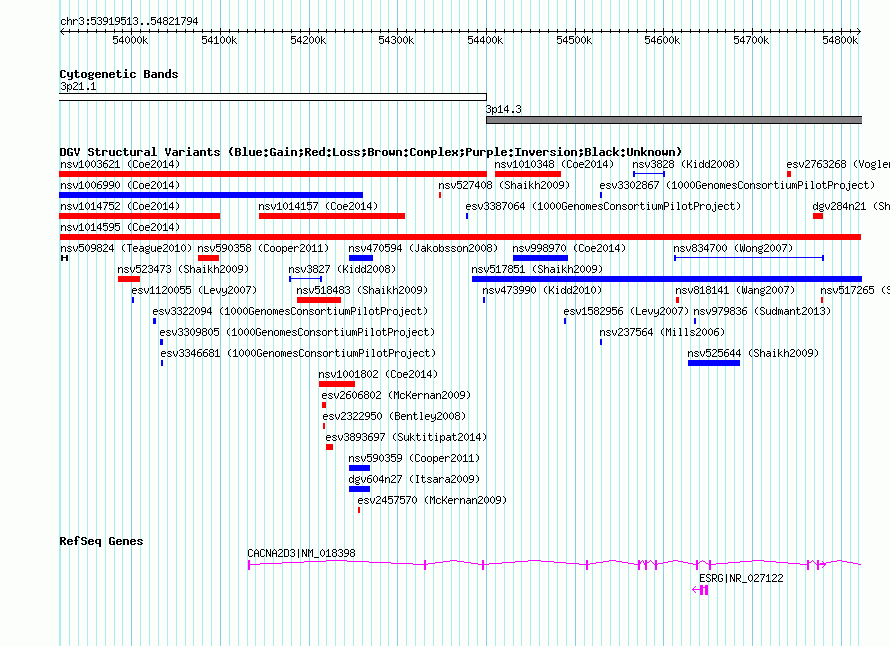This screenshot has height=646, width=890.
Task: Select the blue nsv525644 gain bar
Action: [x=714, y=363]
